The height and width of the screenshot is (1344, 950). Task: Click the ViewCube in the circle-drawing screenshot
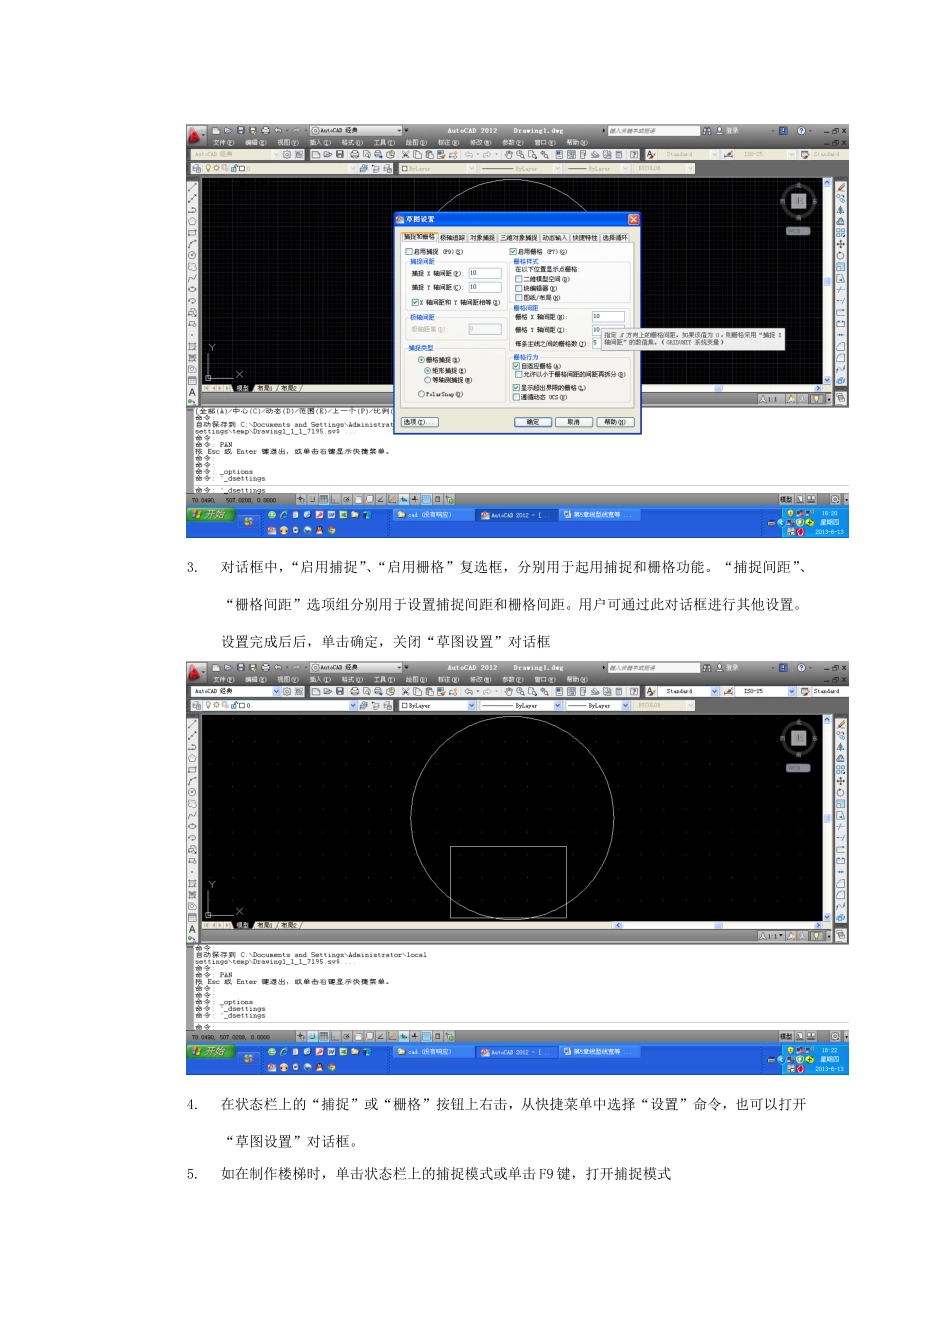click(x=798, y=738)
